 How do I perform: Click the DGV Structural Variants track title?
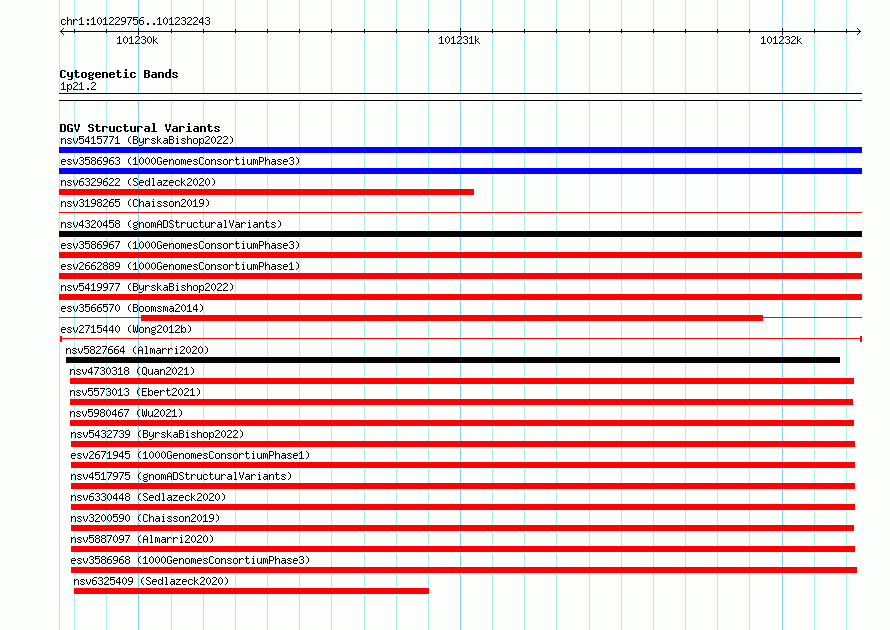[x=140, y=128]
